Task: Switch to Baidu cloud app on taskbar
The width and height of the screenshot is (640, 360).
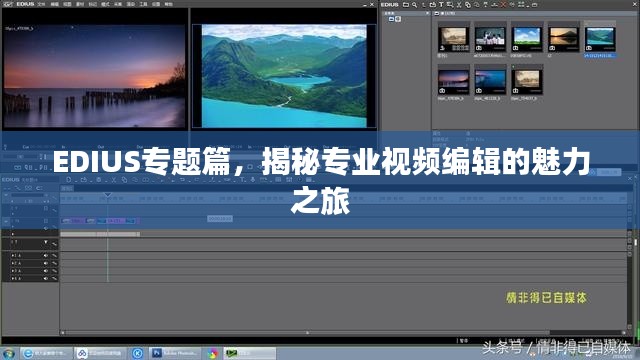Action: pyautogui.click(x=100, y=353)
